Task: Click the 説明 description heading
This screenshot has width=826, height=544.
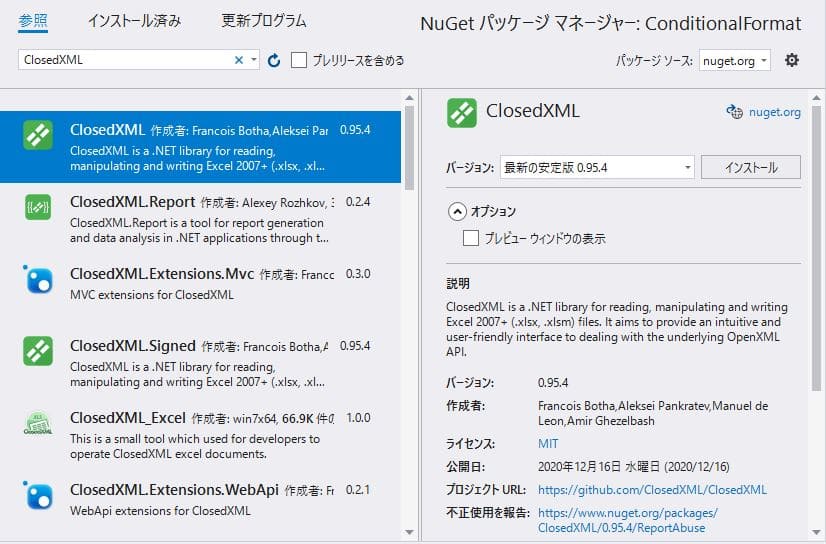Action: pyautogui.click(x=458, y=284)
